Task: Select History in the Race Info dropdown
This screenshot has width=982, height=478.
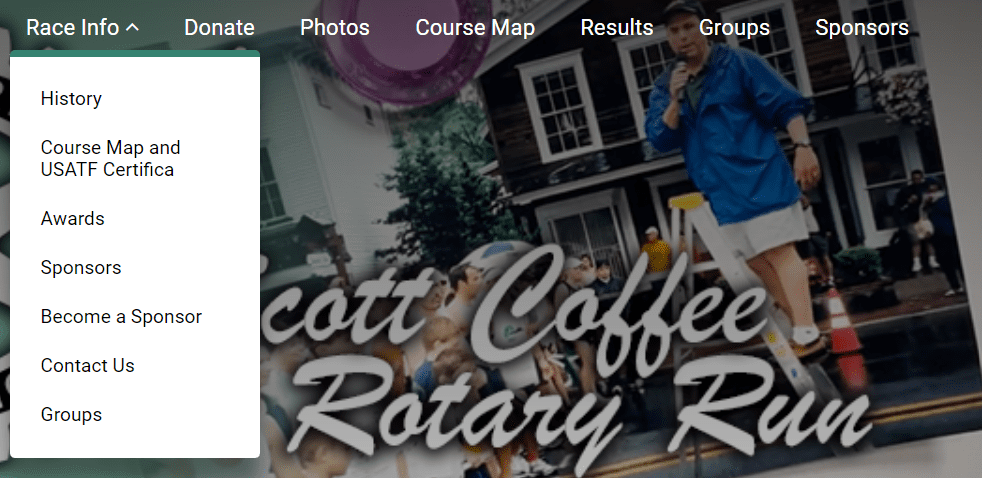Action: pos(71,98)
